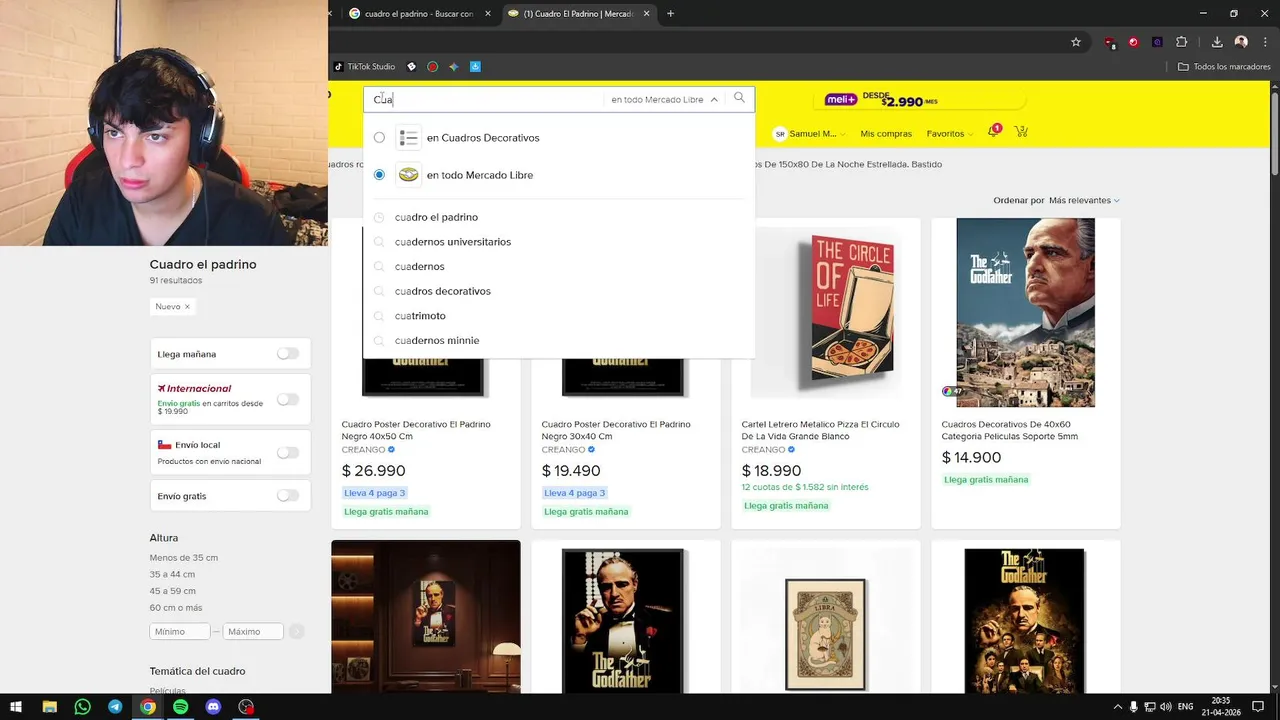The width and height of the screenshot is (1280, 720).
Task: Open 'Cuadro Poster Decorativo El Padrino Negro 40x50' listing
Action: click(x=416, y=430)
